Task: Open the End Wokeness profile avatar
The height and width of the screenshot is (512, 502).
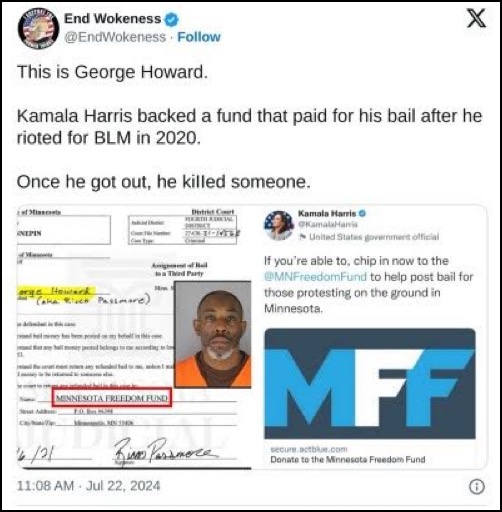Action: tap(38, 29)
